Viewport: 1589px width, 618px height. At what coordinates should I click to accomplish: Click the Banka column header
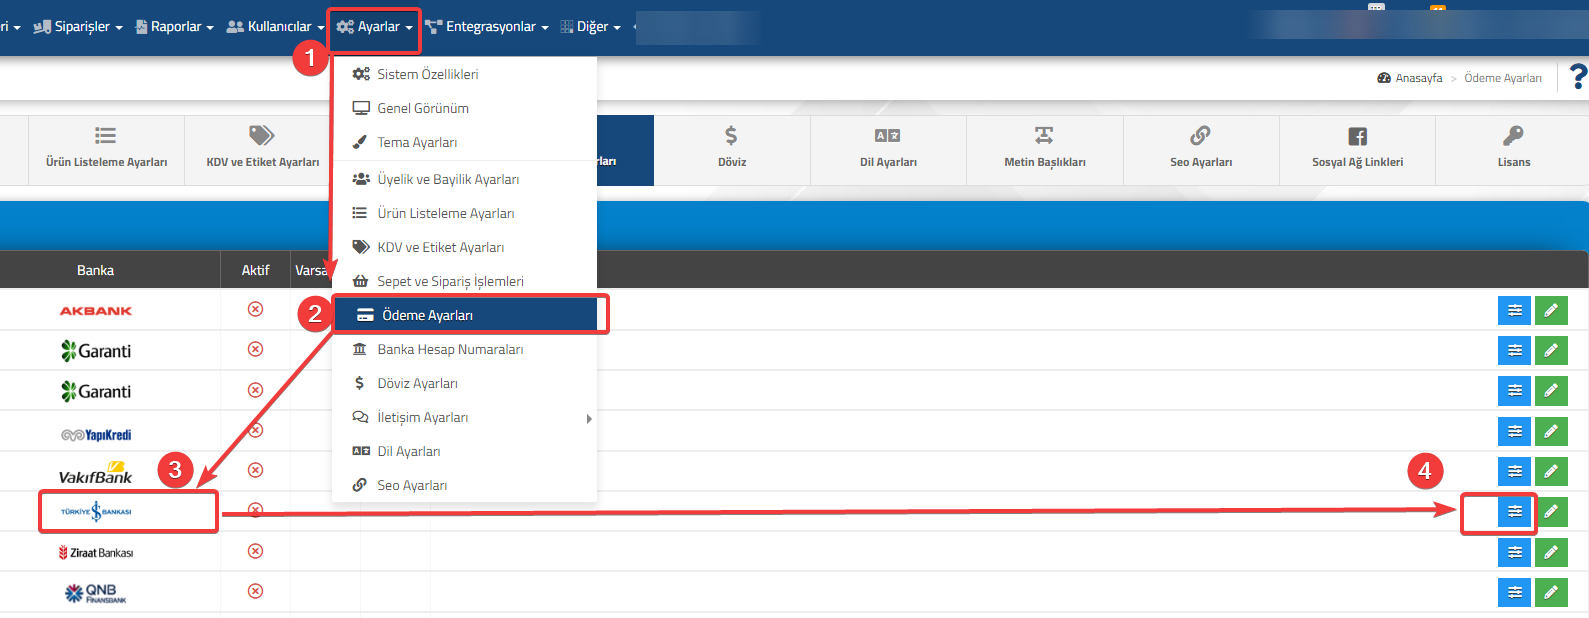click(95, 270)
